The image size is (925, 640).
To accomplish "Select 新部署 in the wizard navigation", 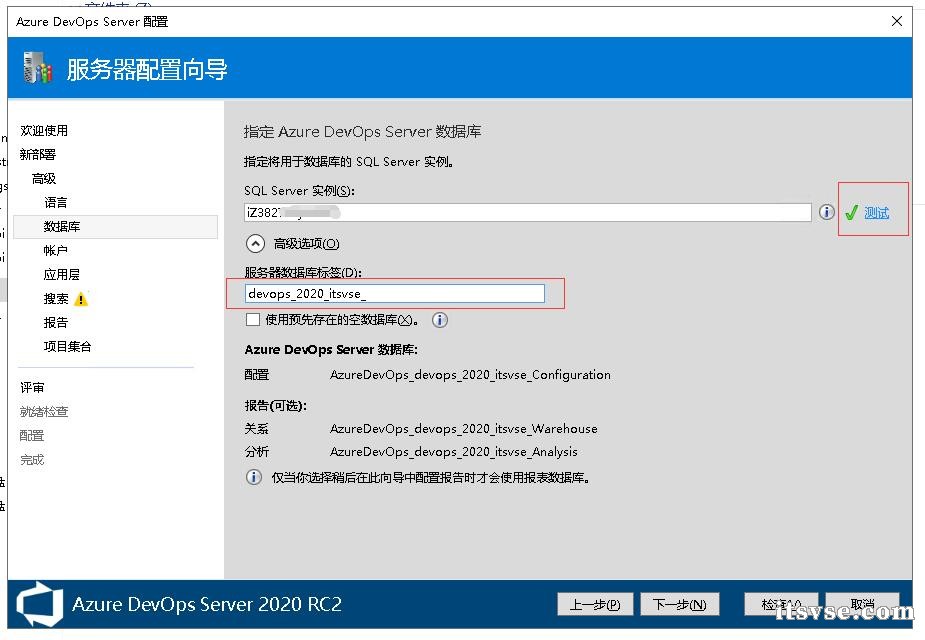I will (x=38, y=155).
